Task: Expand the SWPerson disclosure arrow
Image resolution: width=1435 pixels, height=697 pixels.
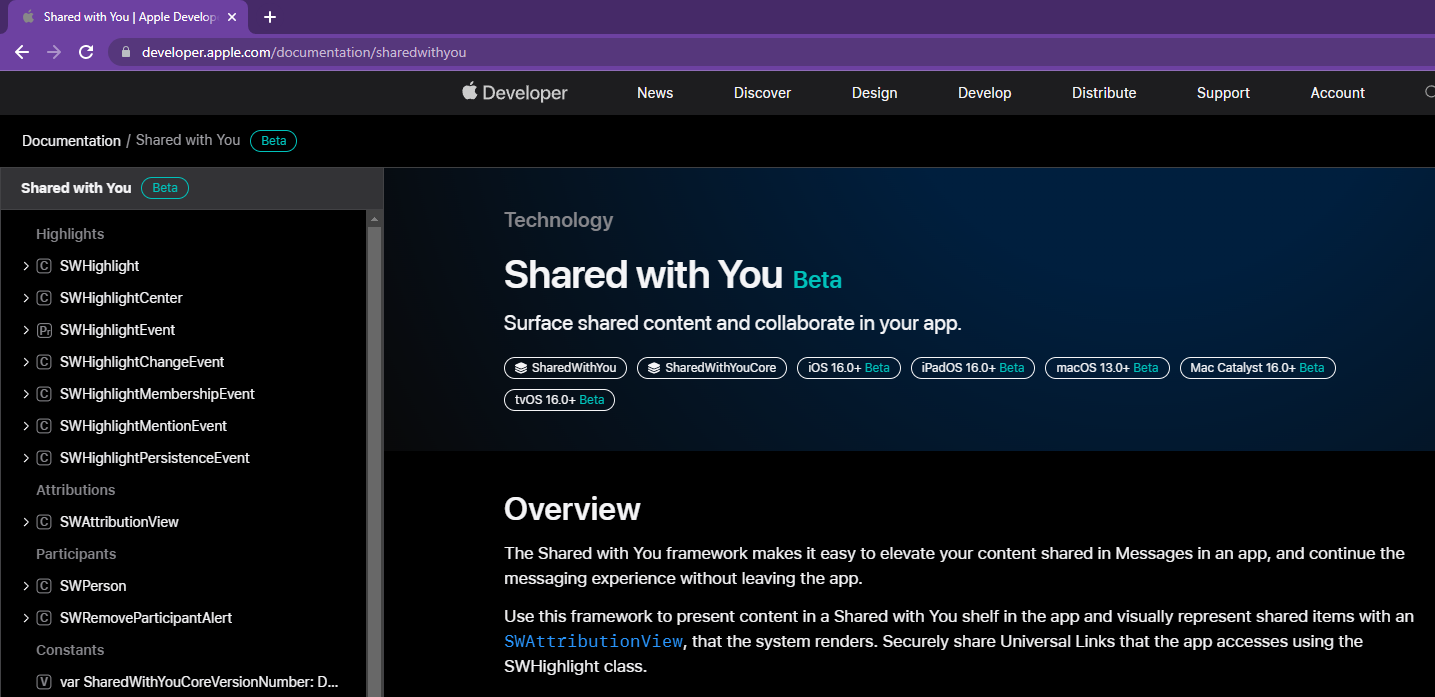Action: [x=26, y=586]
